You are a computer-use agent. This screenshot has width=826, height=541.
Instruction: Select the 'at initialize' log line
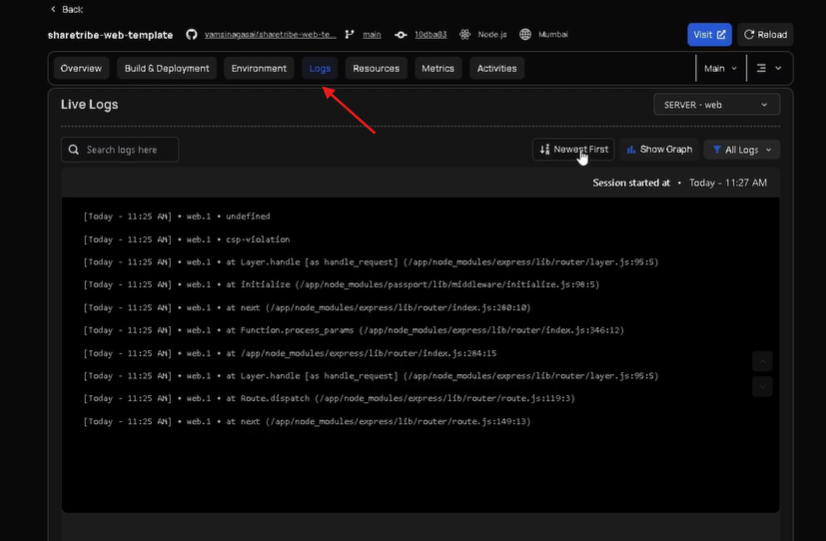pos(341,285)
